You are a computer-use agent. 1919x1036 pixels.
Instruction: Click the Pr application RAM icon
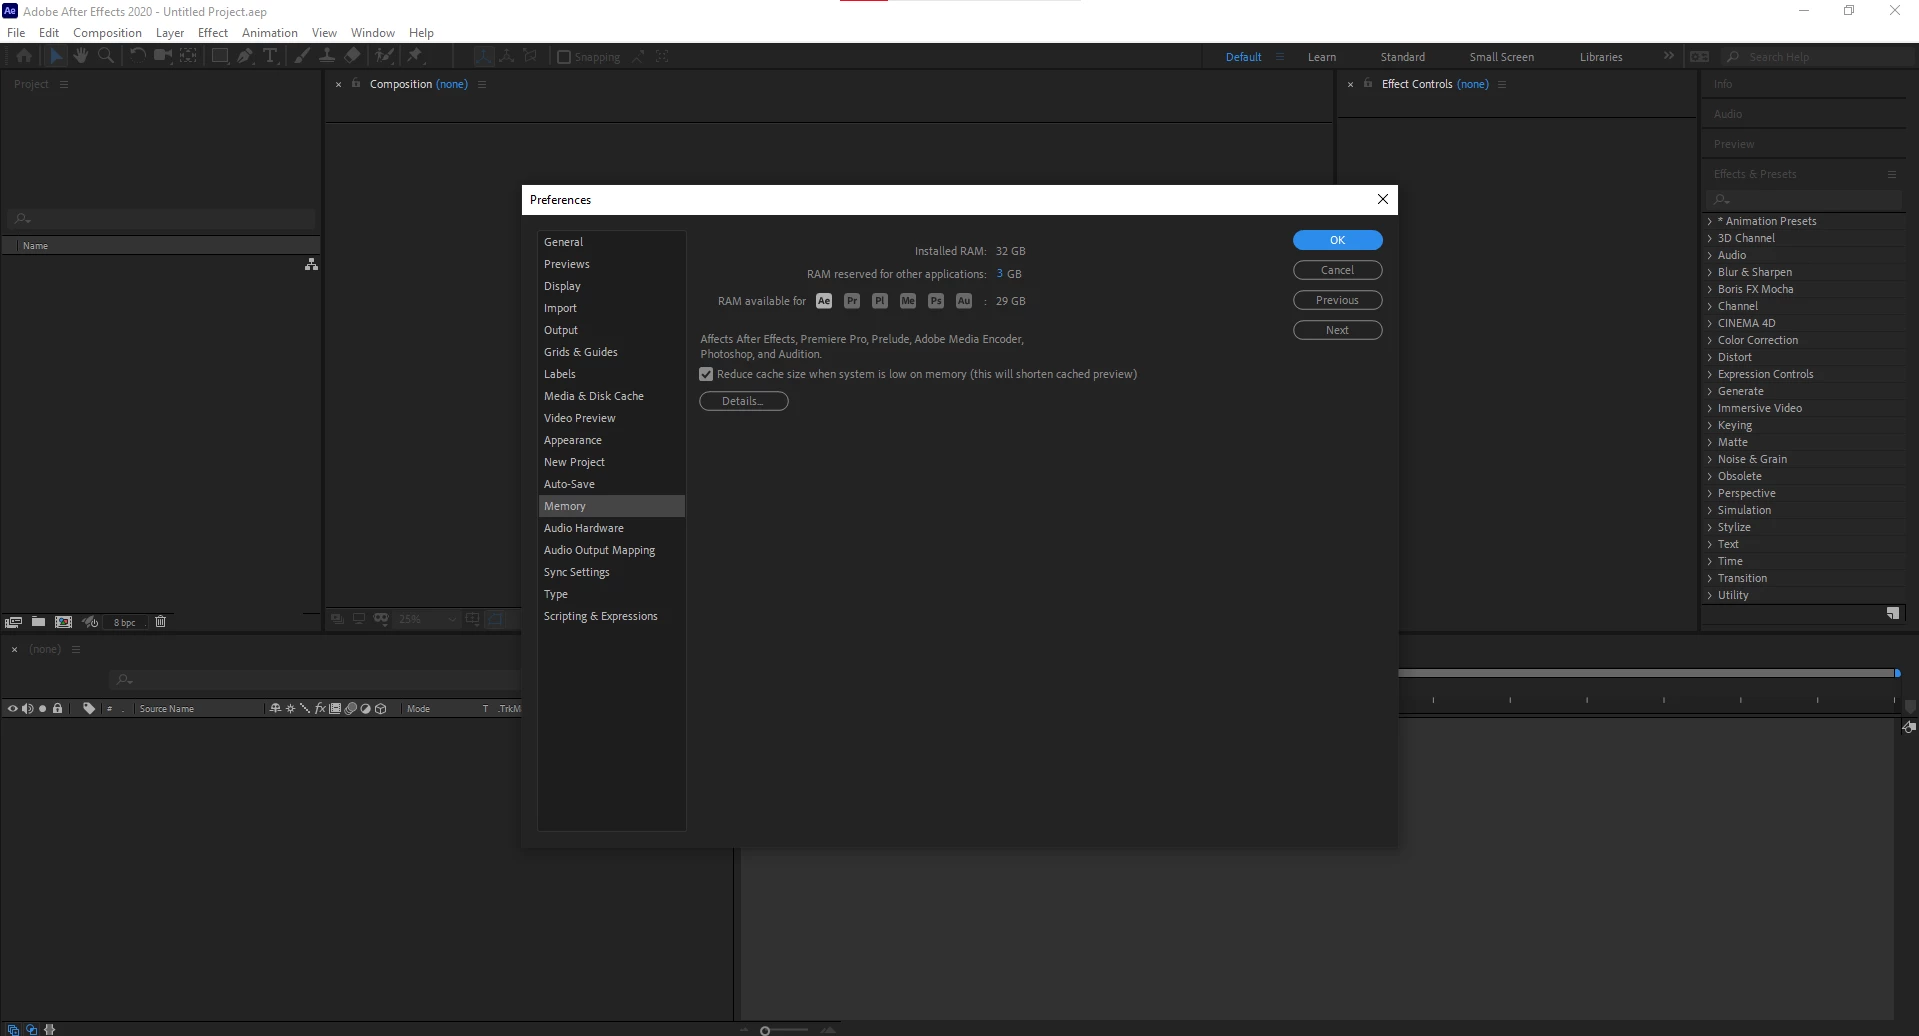pos(852,301)
